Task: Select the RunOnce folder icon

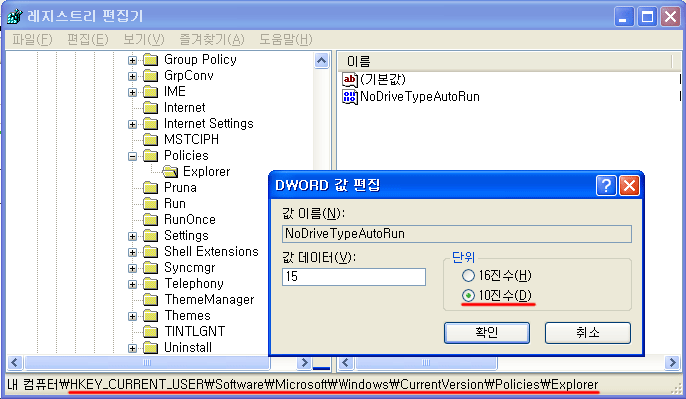Action: 150,220
